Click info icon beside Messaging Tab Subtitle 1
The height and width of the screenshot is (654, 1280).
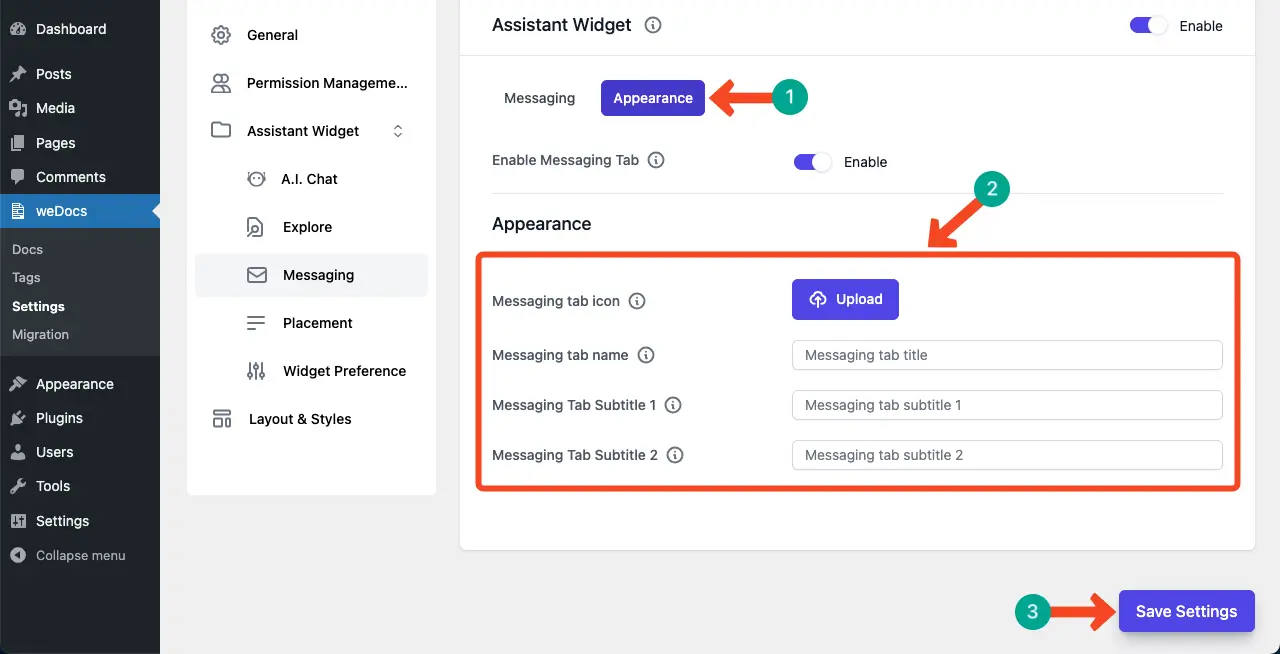coord(673,405)
